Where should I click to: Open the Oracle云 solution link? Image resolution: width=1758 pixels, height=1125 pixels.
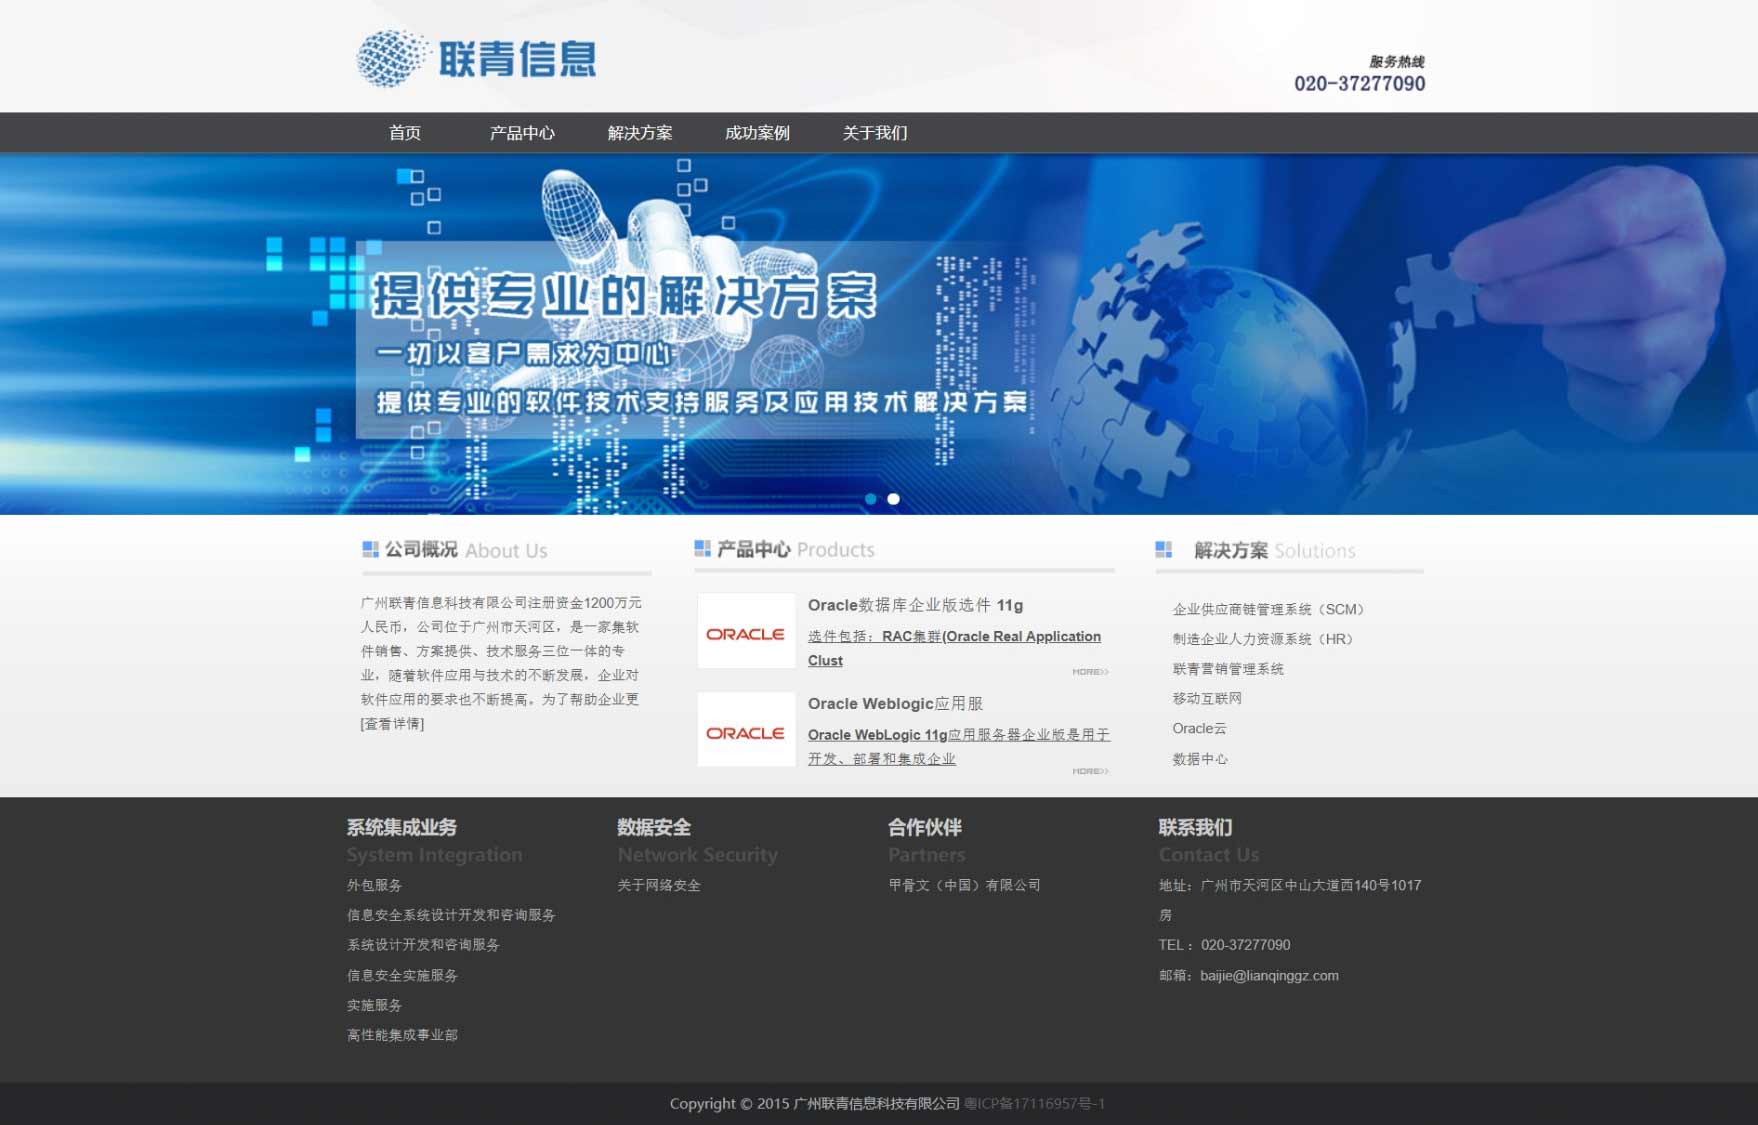[1199, 728]
